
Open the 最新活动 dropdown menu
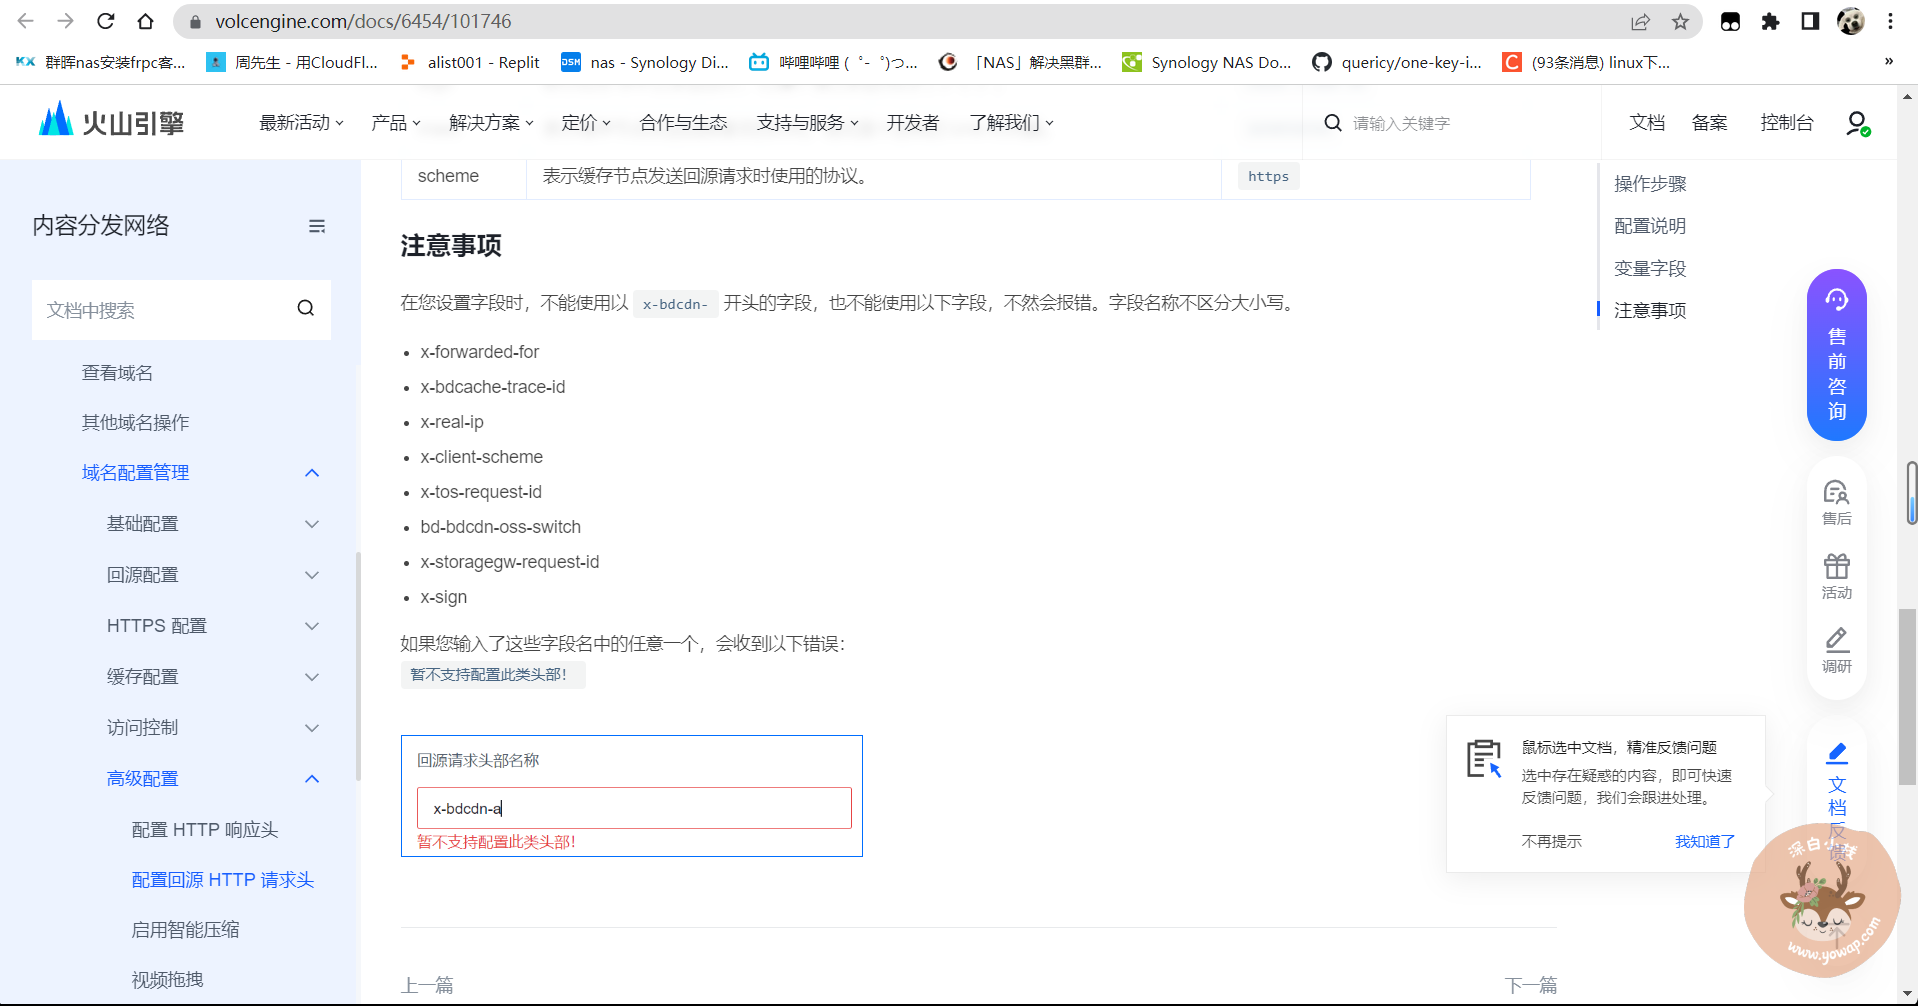pos(301,123)
